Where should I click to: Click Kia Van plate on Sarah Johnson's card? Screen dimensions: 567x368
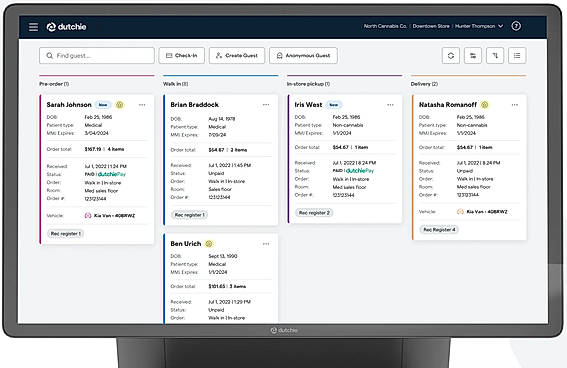(x=114, y=215)
